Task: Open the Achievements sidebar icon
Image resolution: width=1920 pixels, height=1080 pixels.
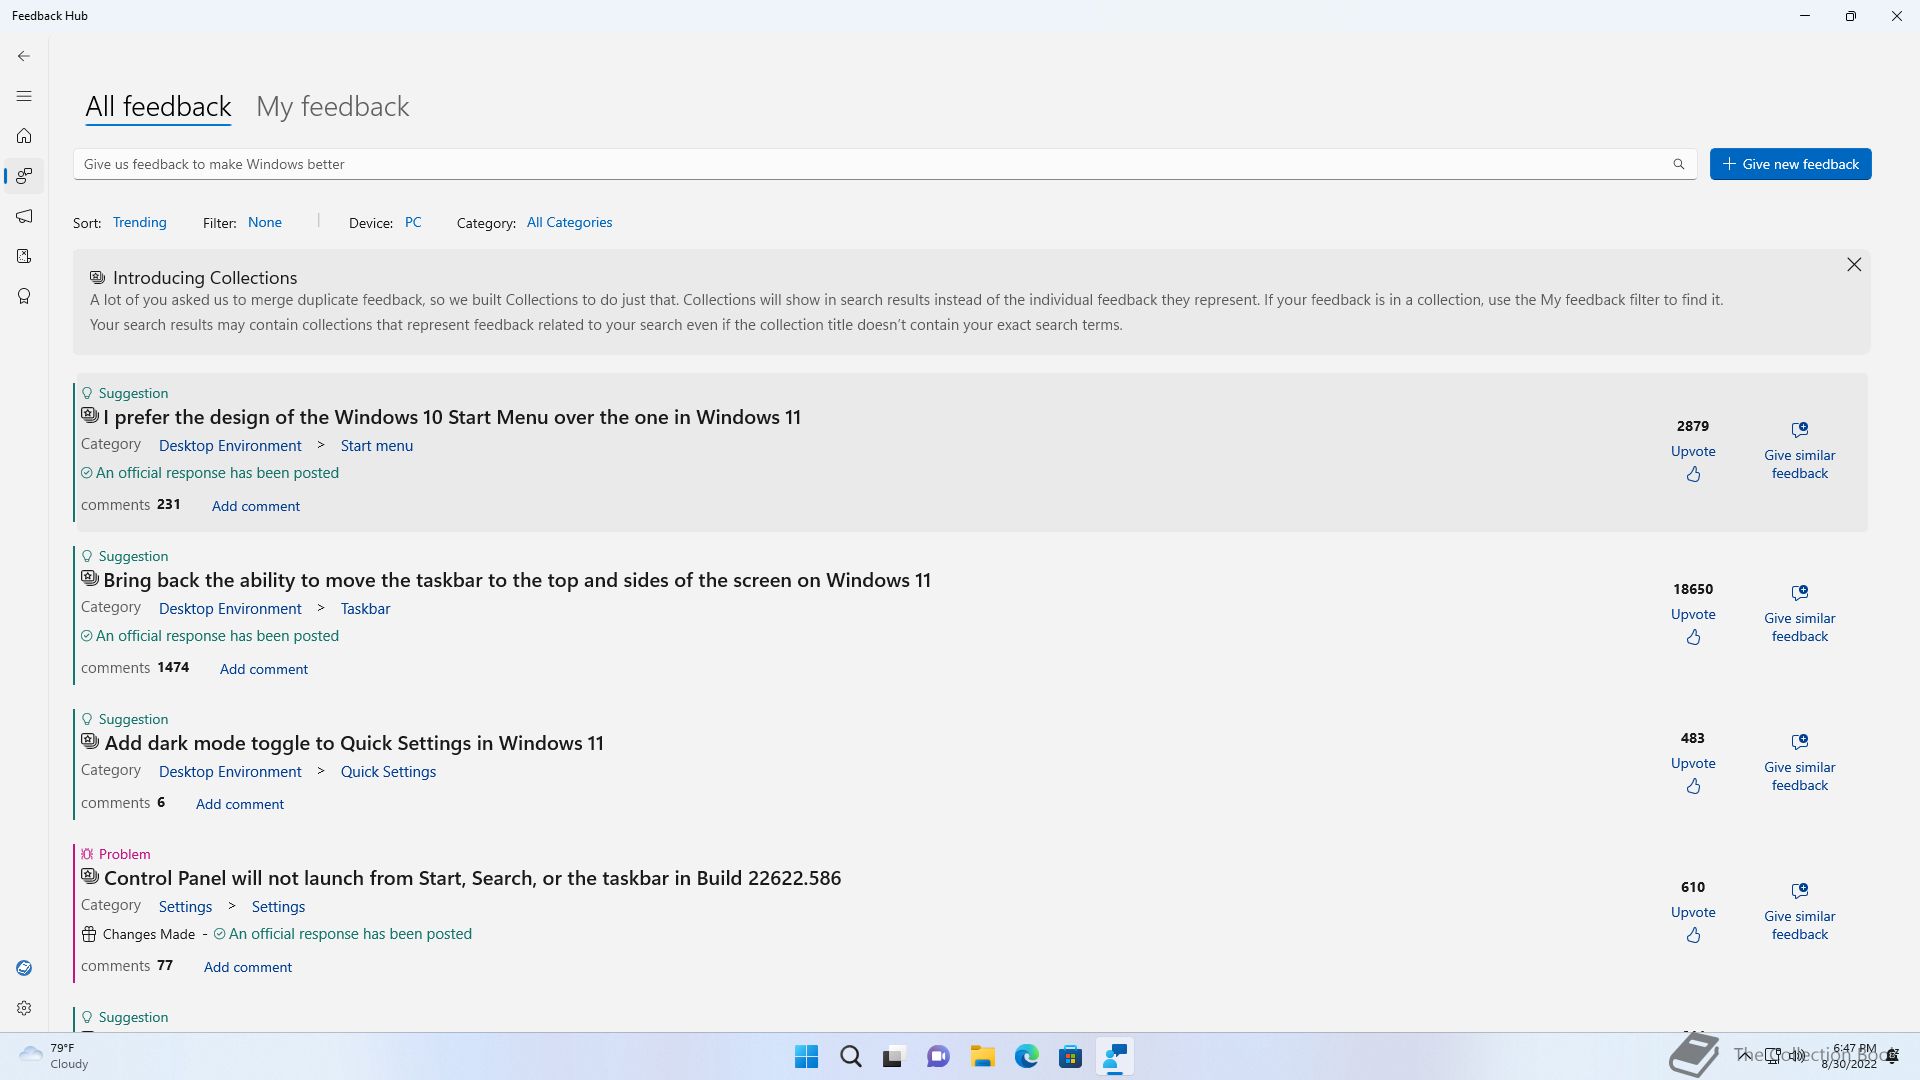Action: (24, 296)
